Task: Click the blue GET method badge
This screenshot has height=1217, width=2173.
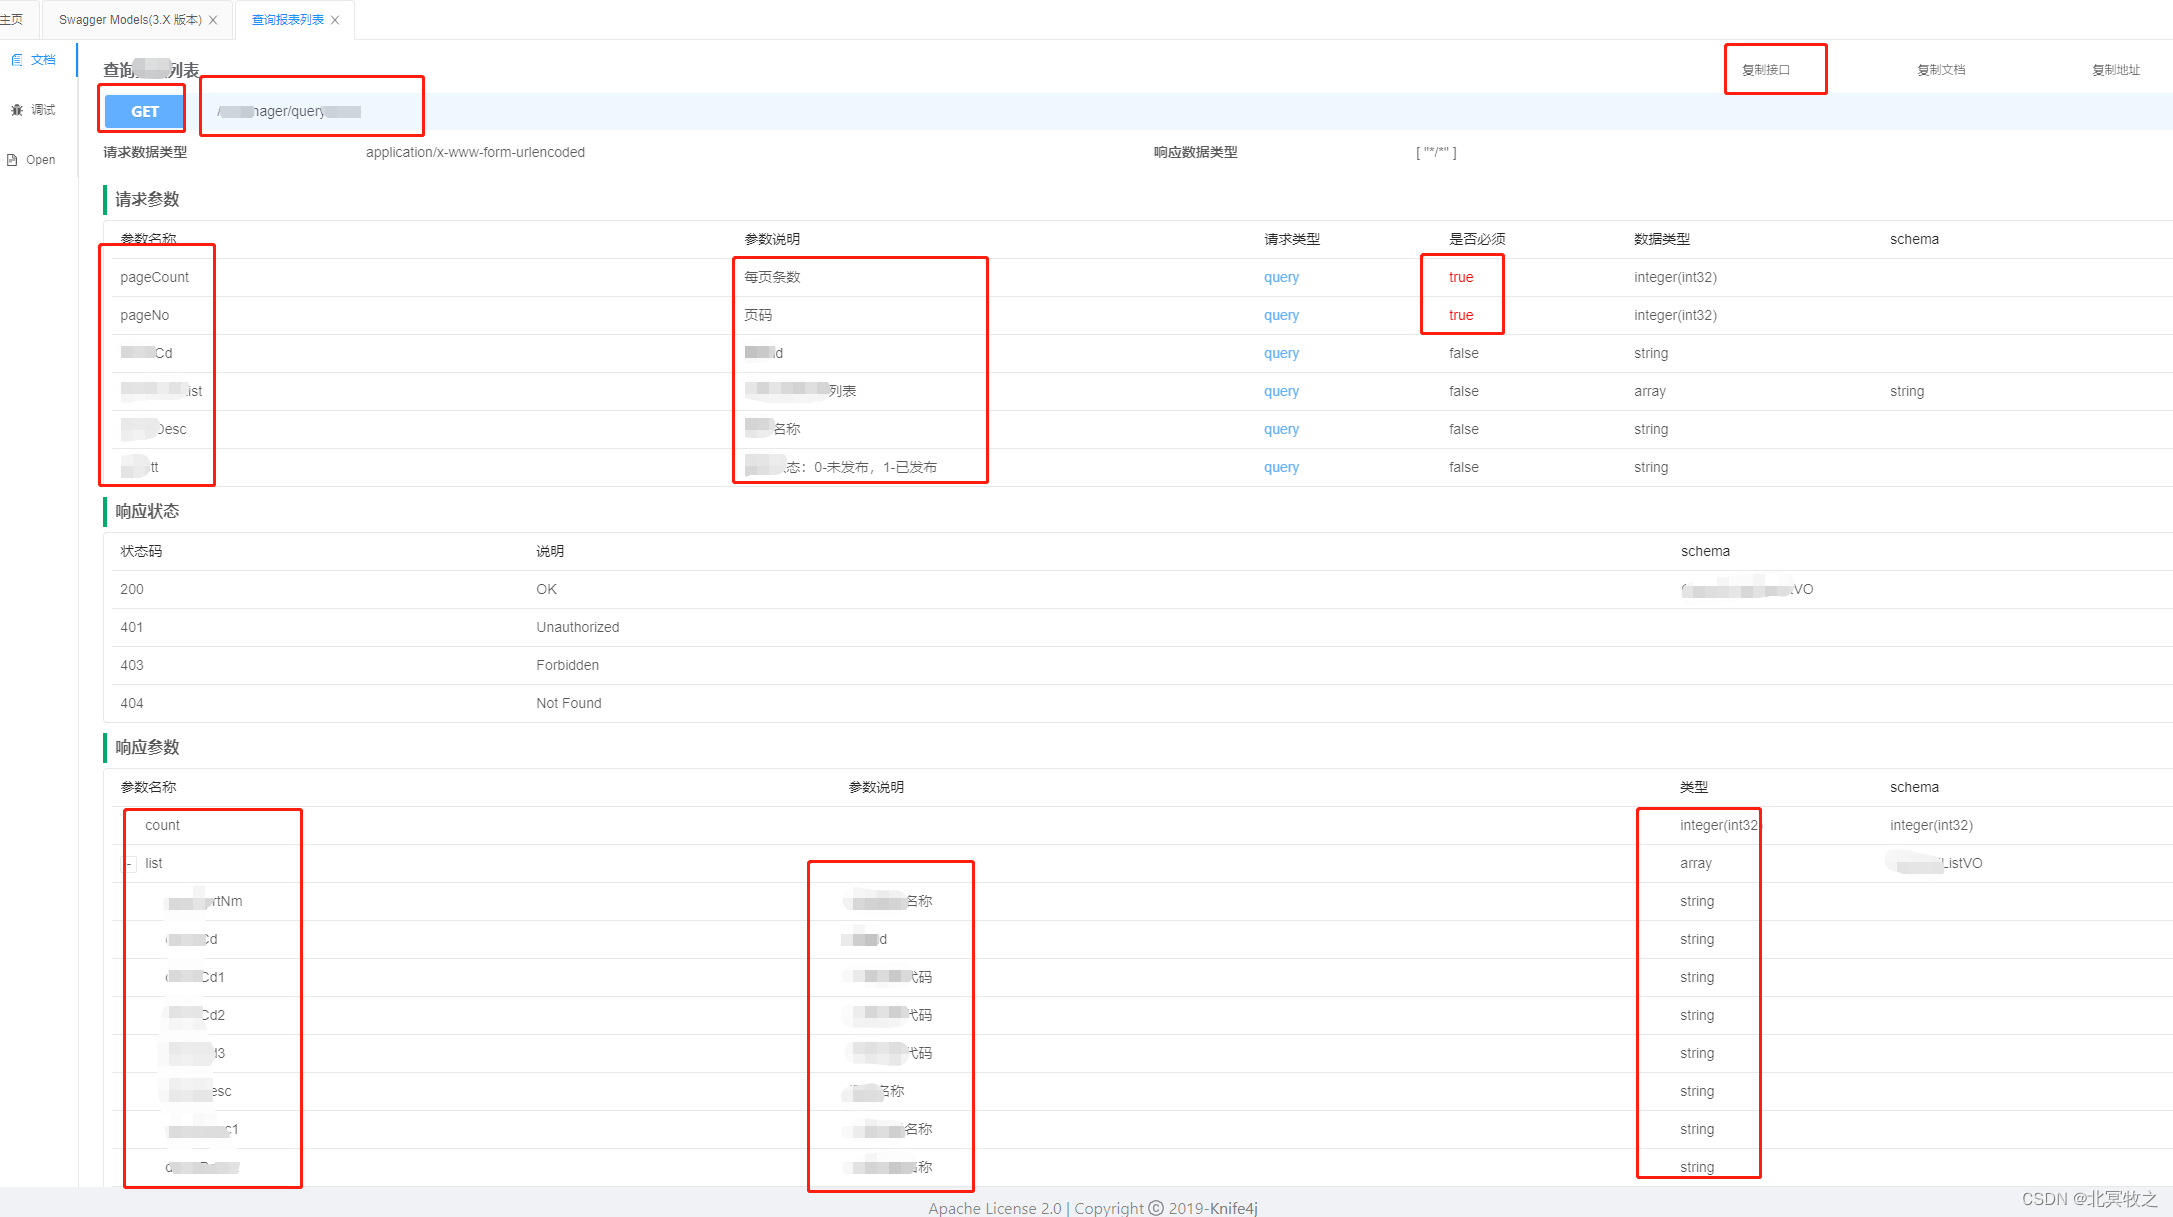Action: pyautogui.click(x=145, y=111)
